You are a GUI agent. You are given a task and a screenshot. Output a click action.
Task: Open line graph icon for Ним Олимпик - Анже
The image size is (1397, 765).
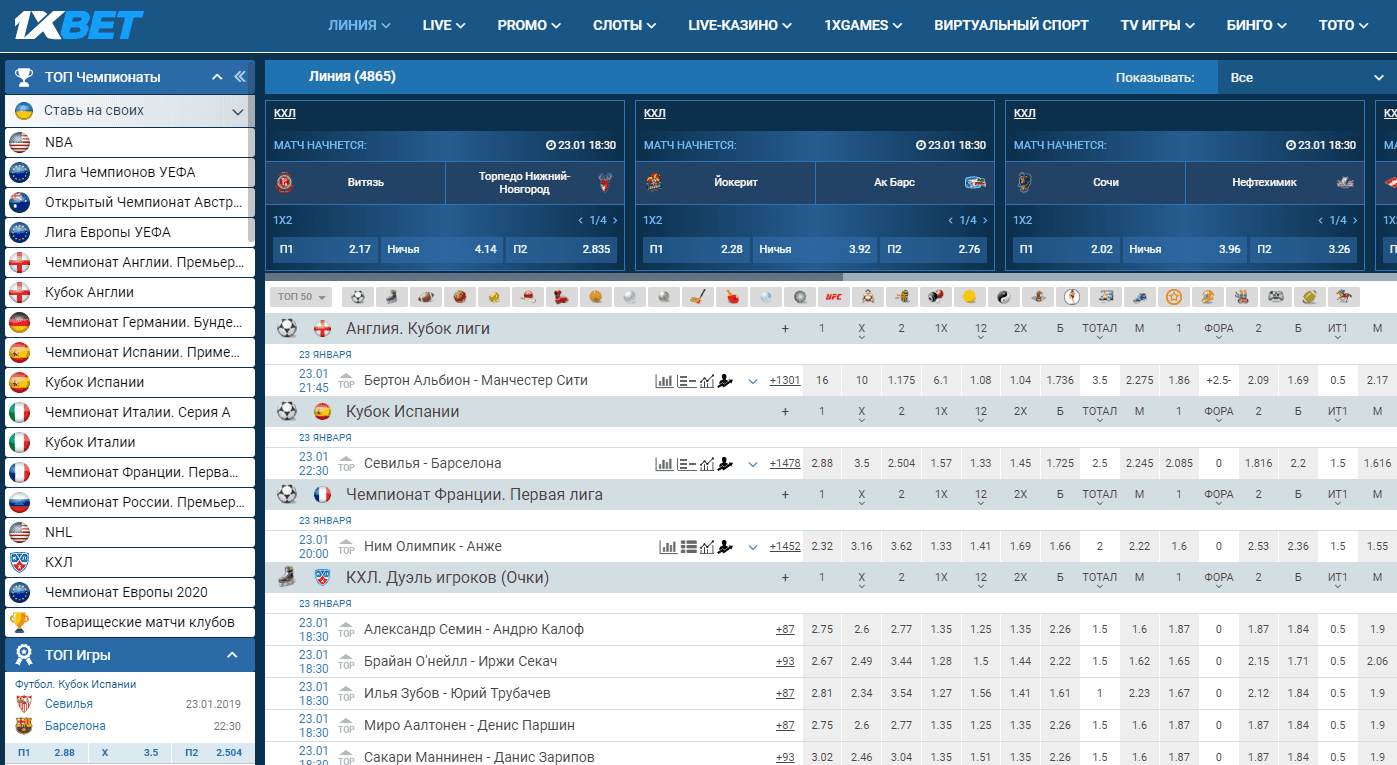pos(708,547)
